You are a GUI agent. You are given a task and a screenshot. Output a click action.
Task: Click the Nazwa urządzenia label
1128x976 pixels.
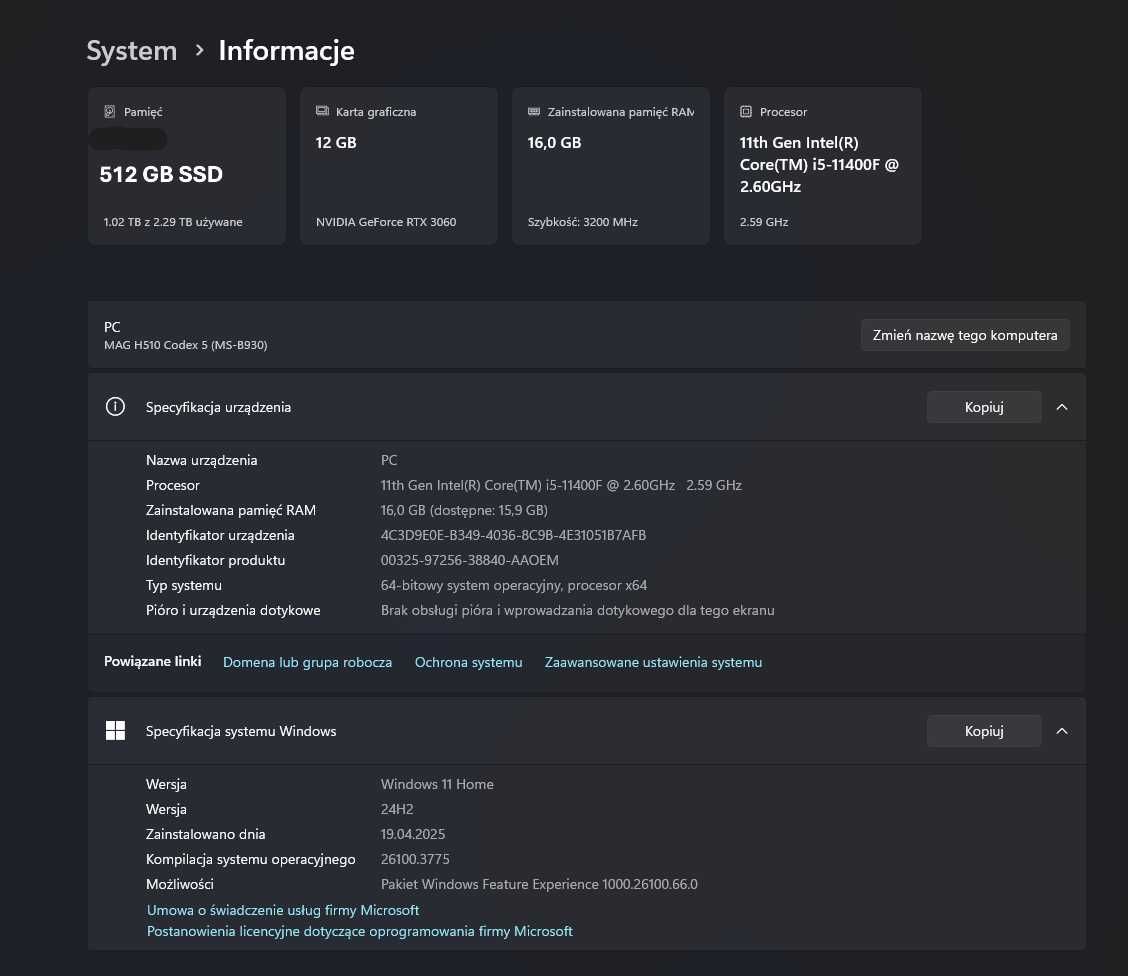tap(201, 460)
